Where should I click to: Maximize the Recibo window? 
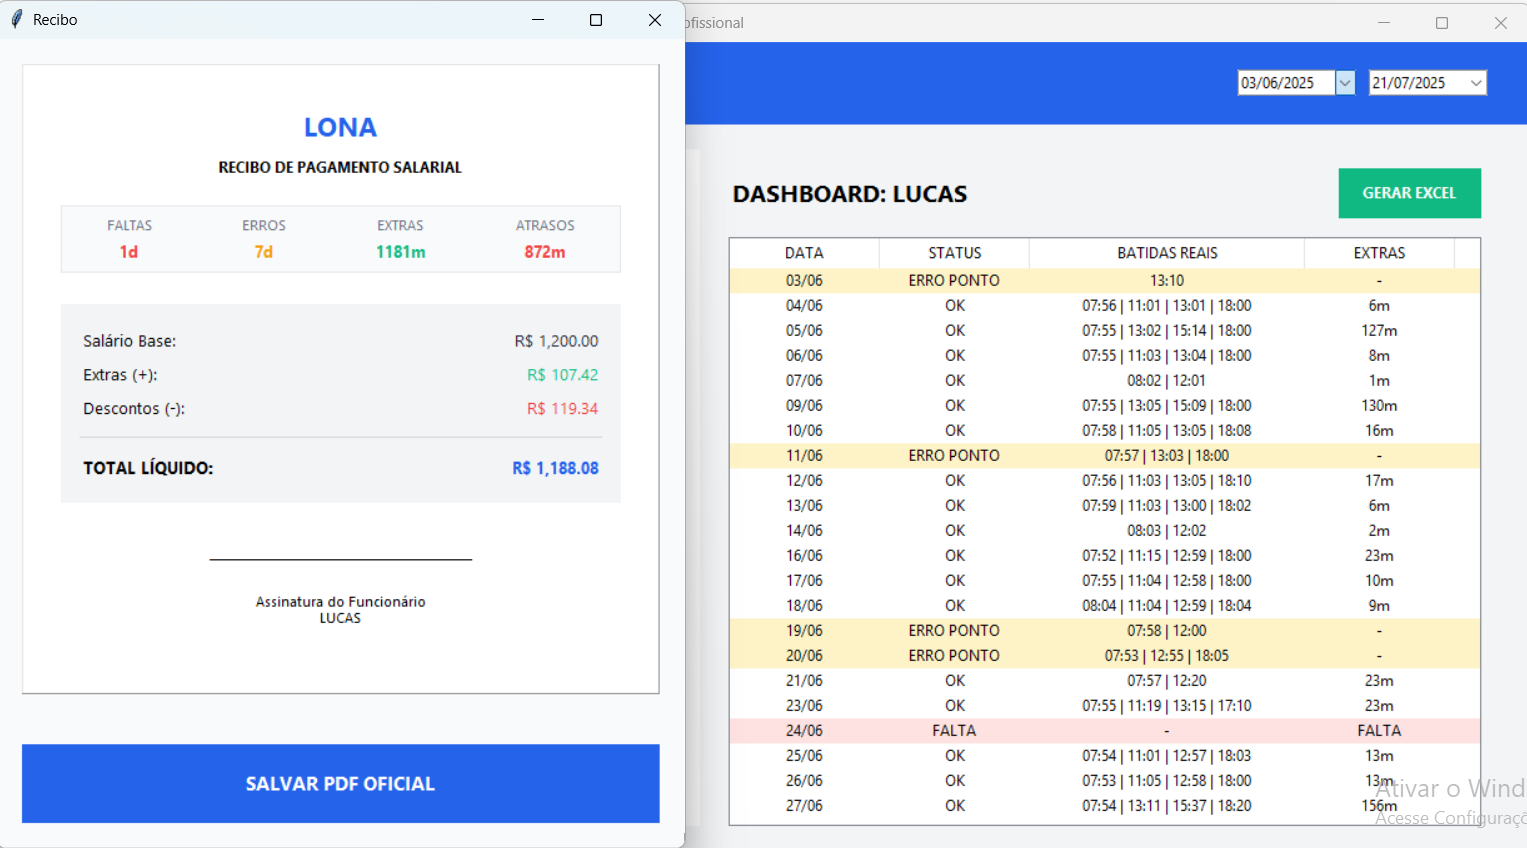coord(596,20)
